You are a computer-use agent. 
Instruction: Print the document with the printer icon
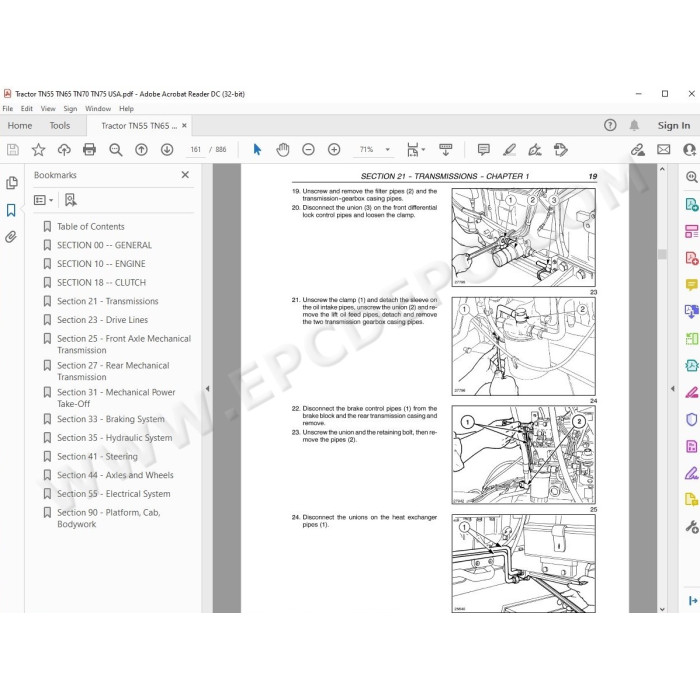90,150
